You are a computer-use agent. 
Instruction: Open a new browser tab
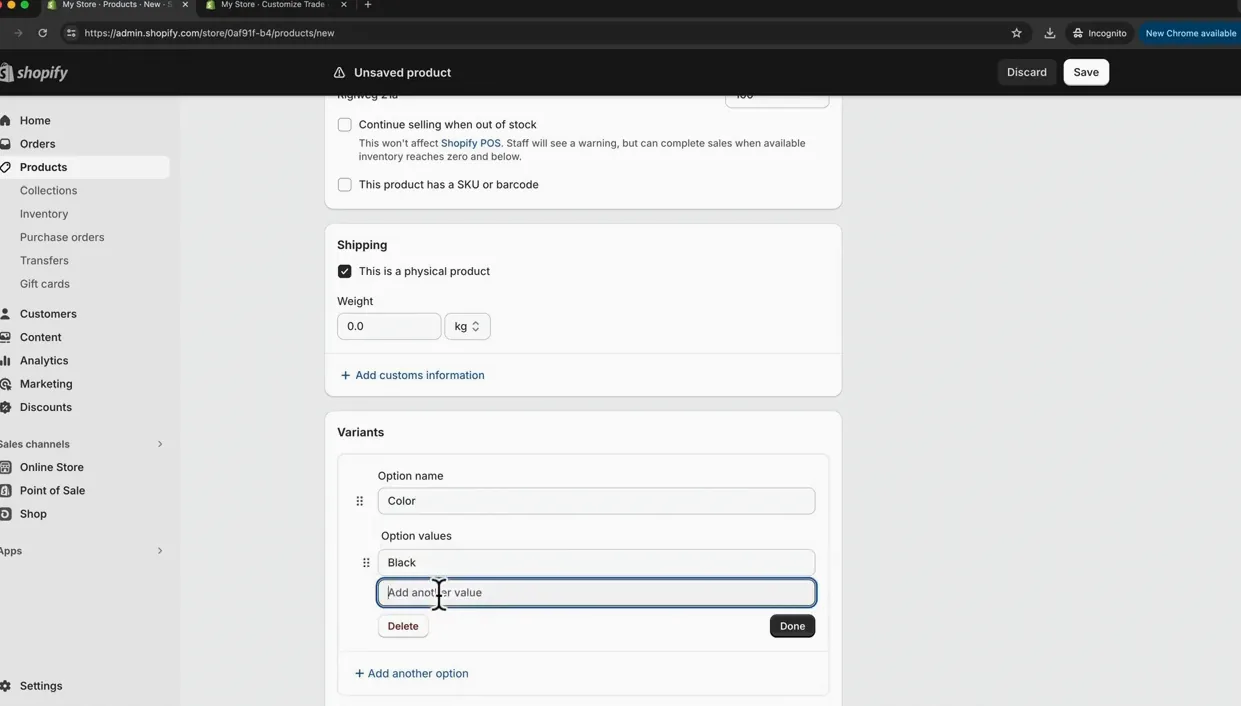pyautogui.click(x=368, y=5)
